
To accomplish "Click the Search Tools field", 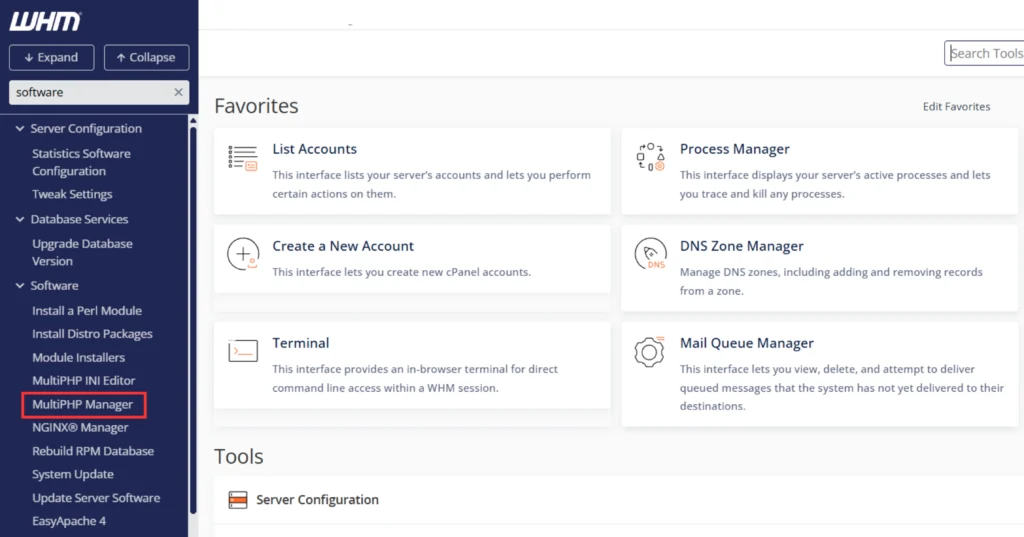I will [984, 54].
